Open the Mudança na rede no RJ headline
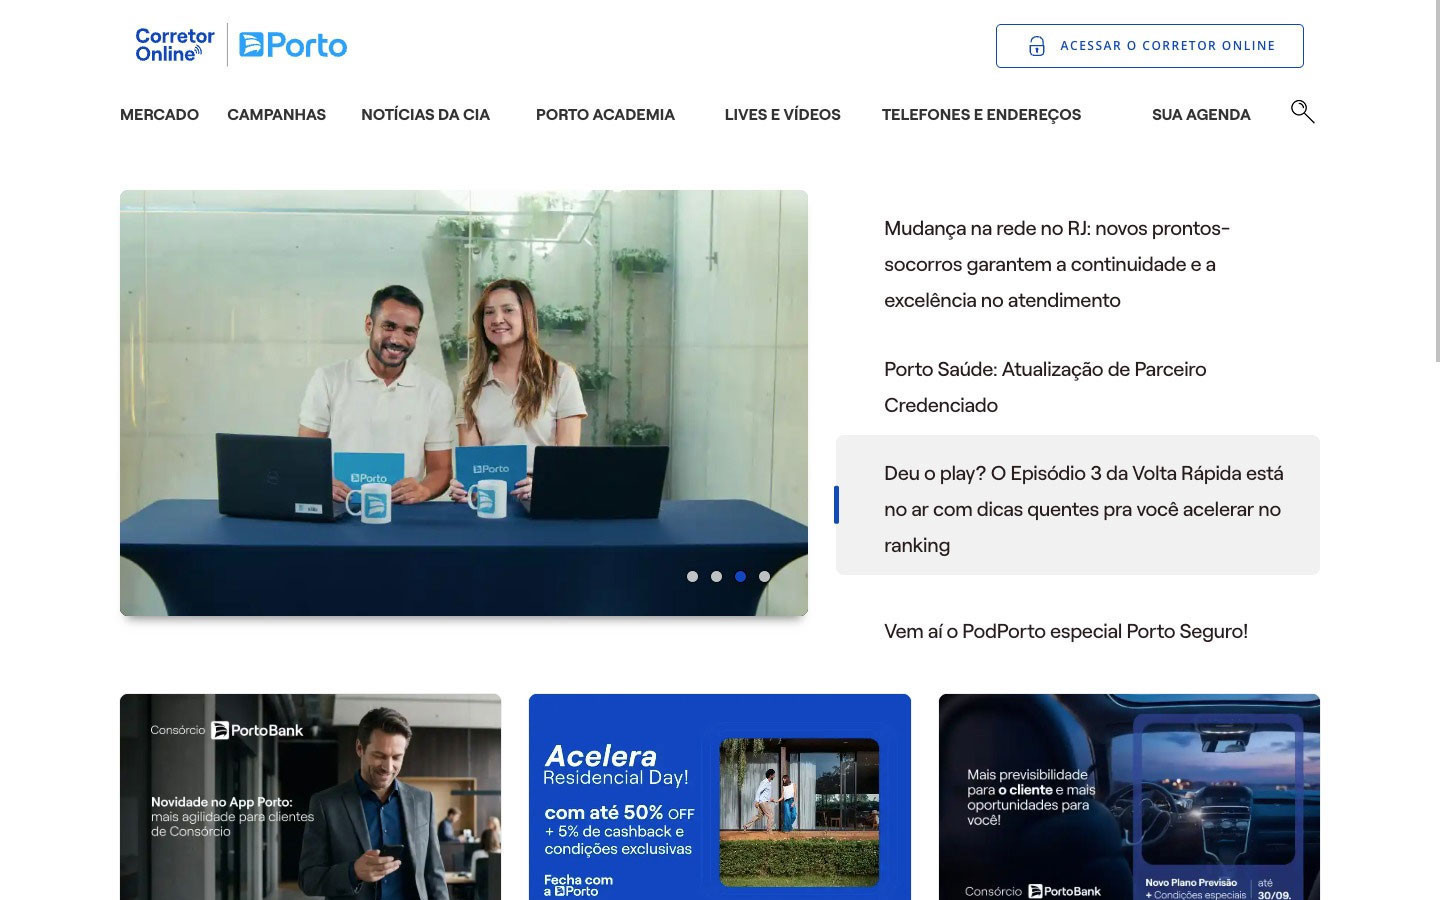 click(1057, 264)
